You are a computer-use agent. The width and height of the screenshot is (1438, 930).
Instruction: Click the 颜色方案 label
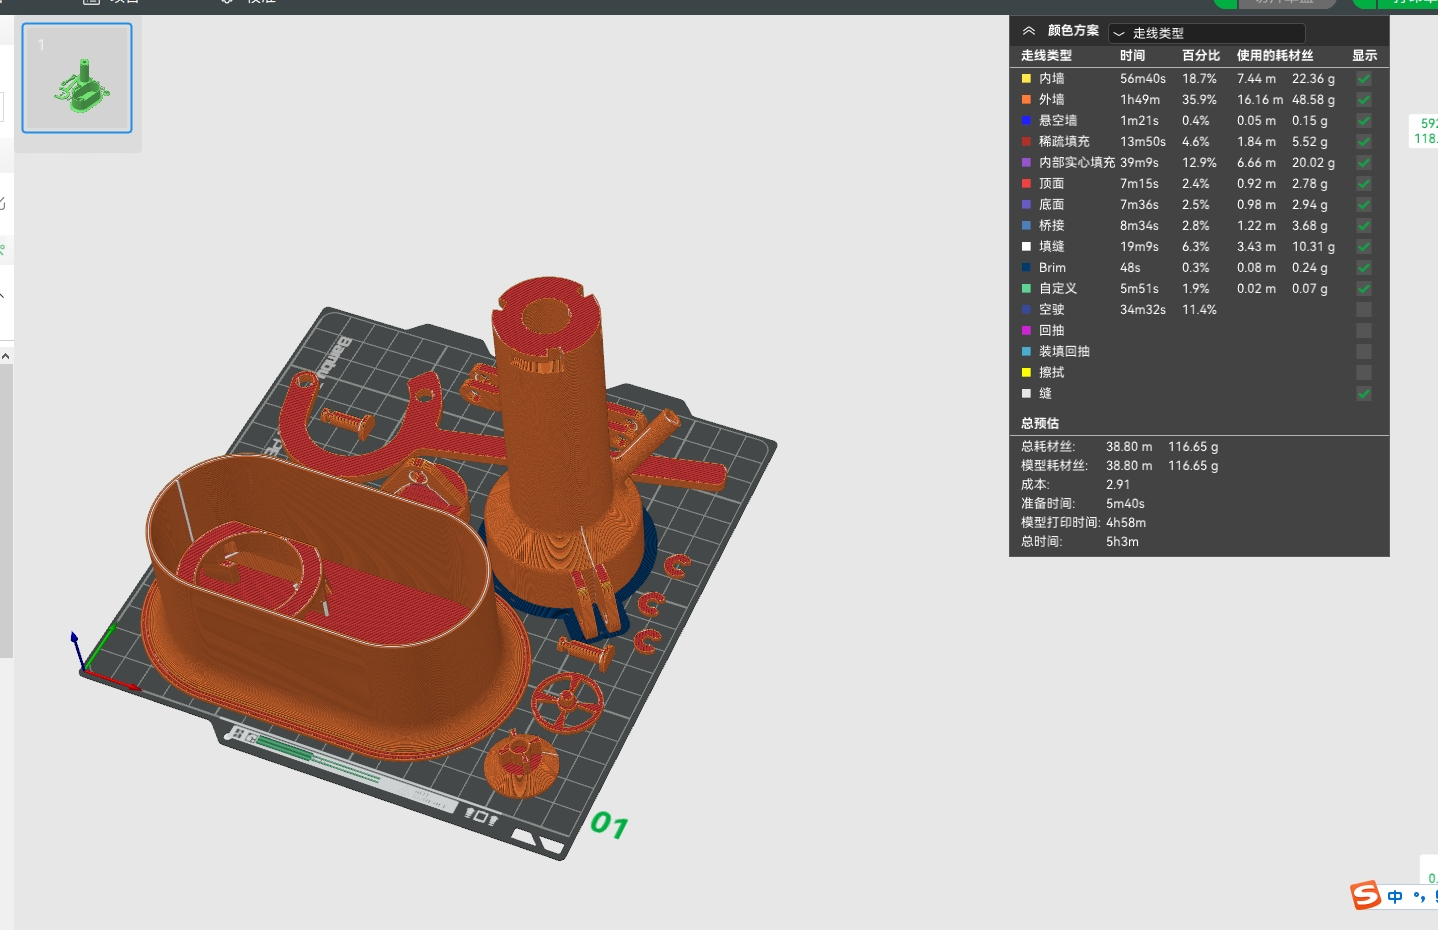pyautogui.click(x=1073, y=31)
